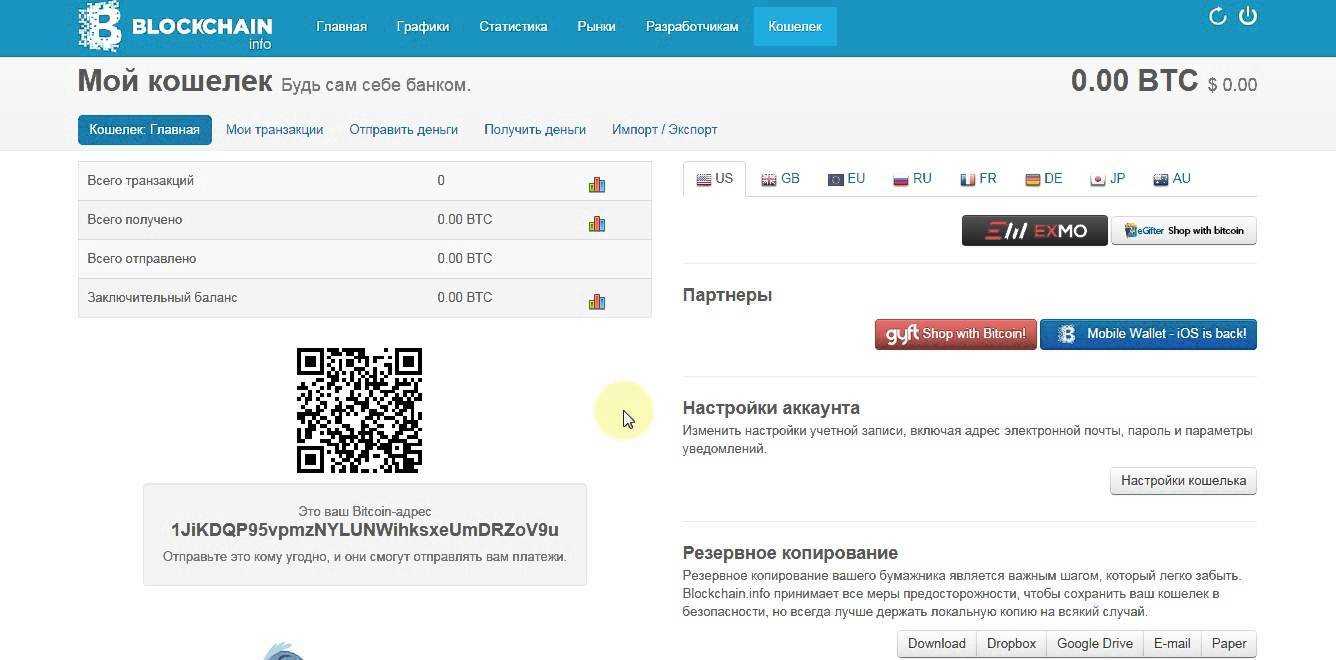Click Заключительный баланс row label

click(x=162, y=297)
